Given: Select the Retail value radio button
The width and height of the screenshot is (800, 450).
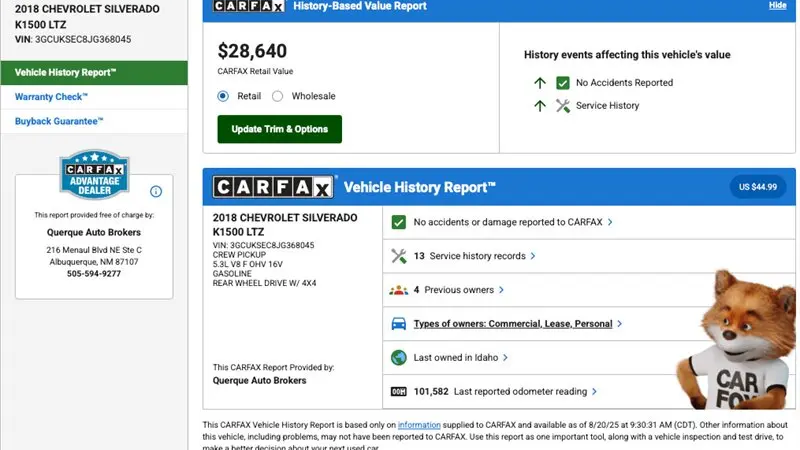Looking at the screenshot, I should (223, 96).
